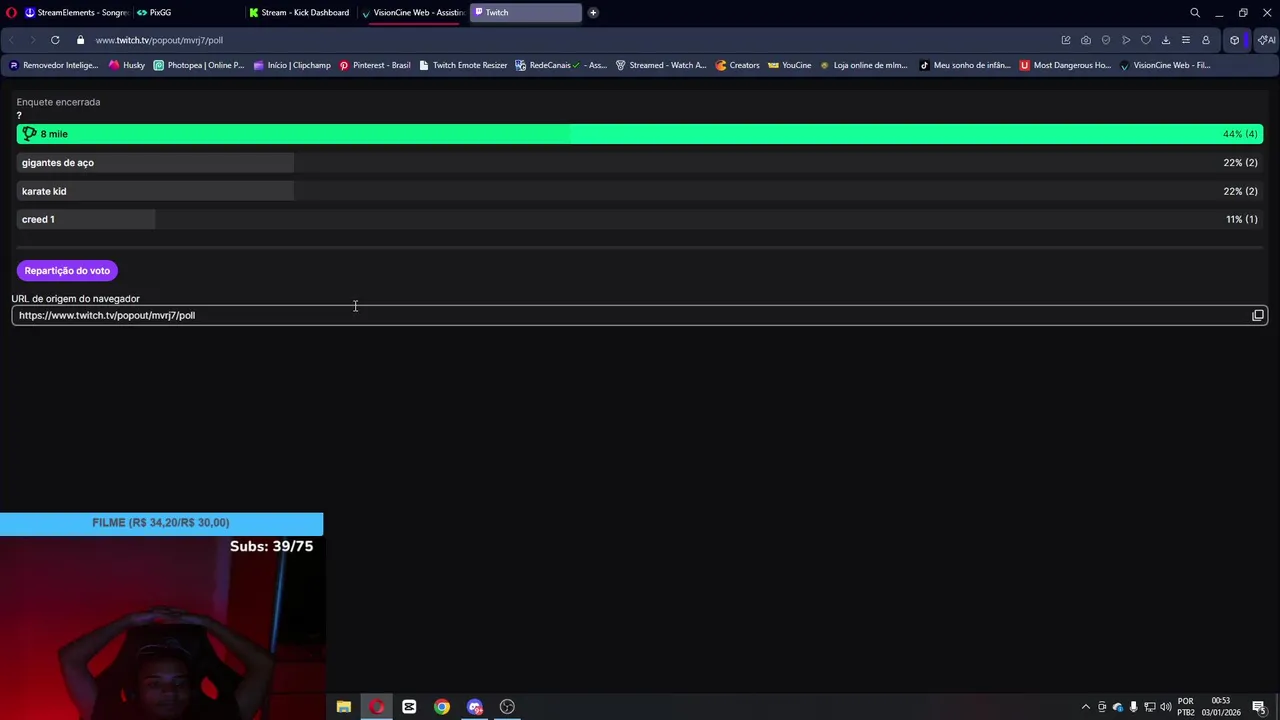1280x720 pixels.
Task: Go back to the previous page
Action: (x=11, y=40)
